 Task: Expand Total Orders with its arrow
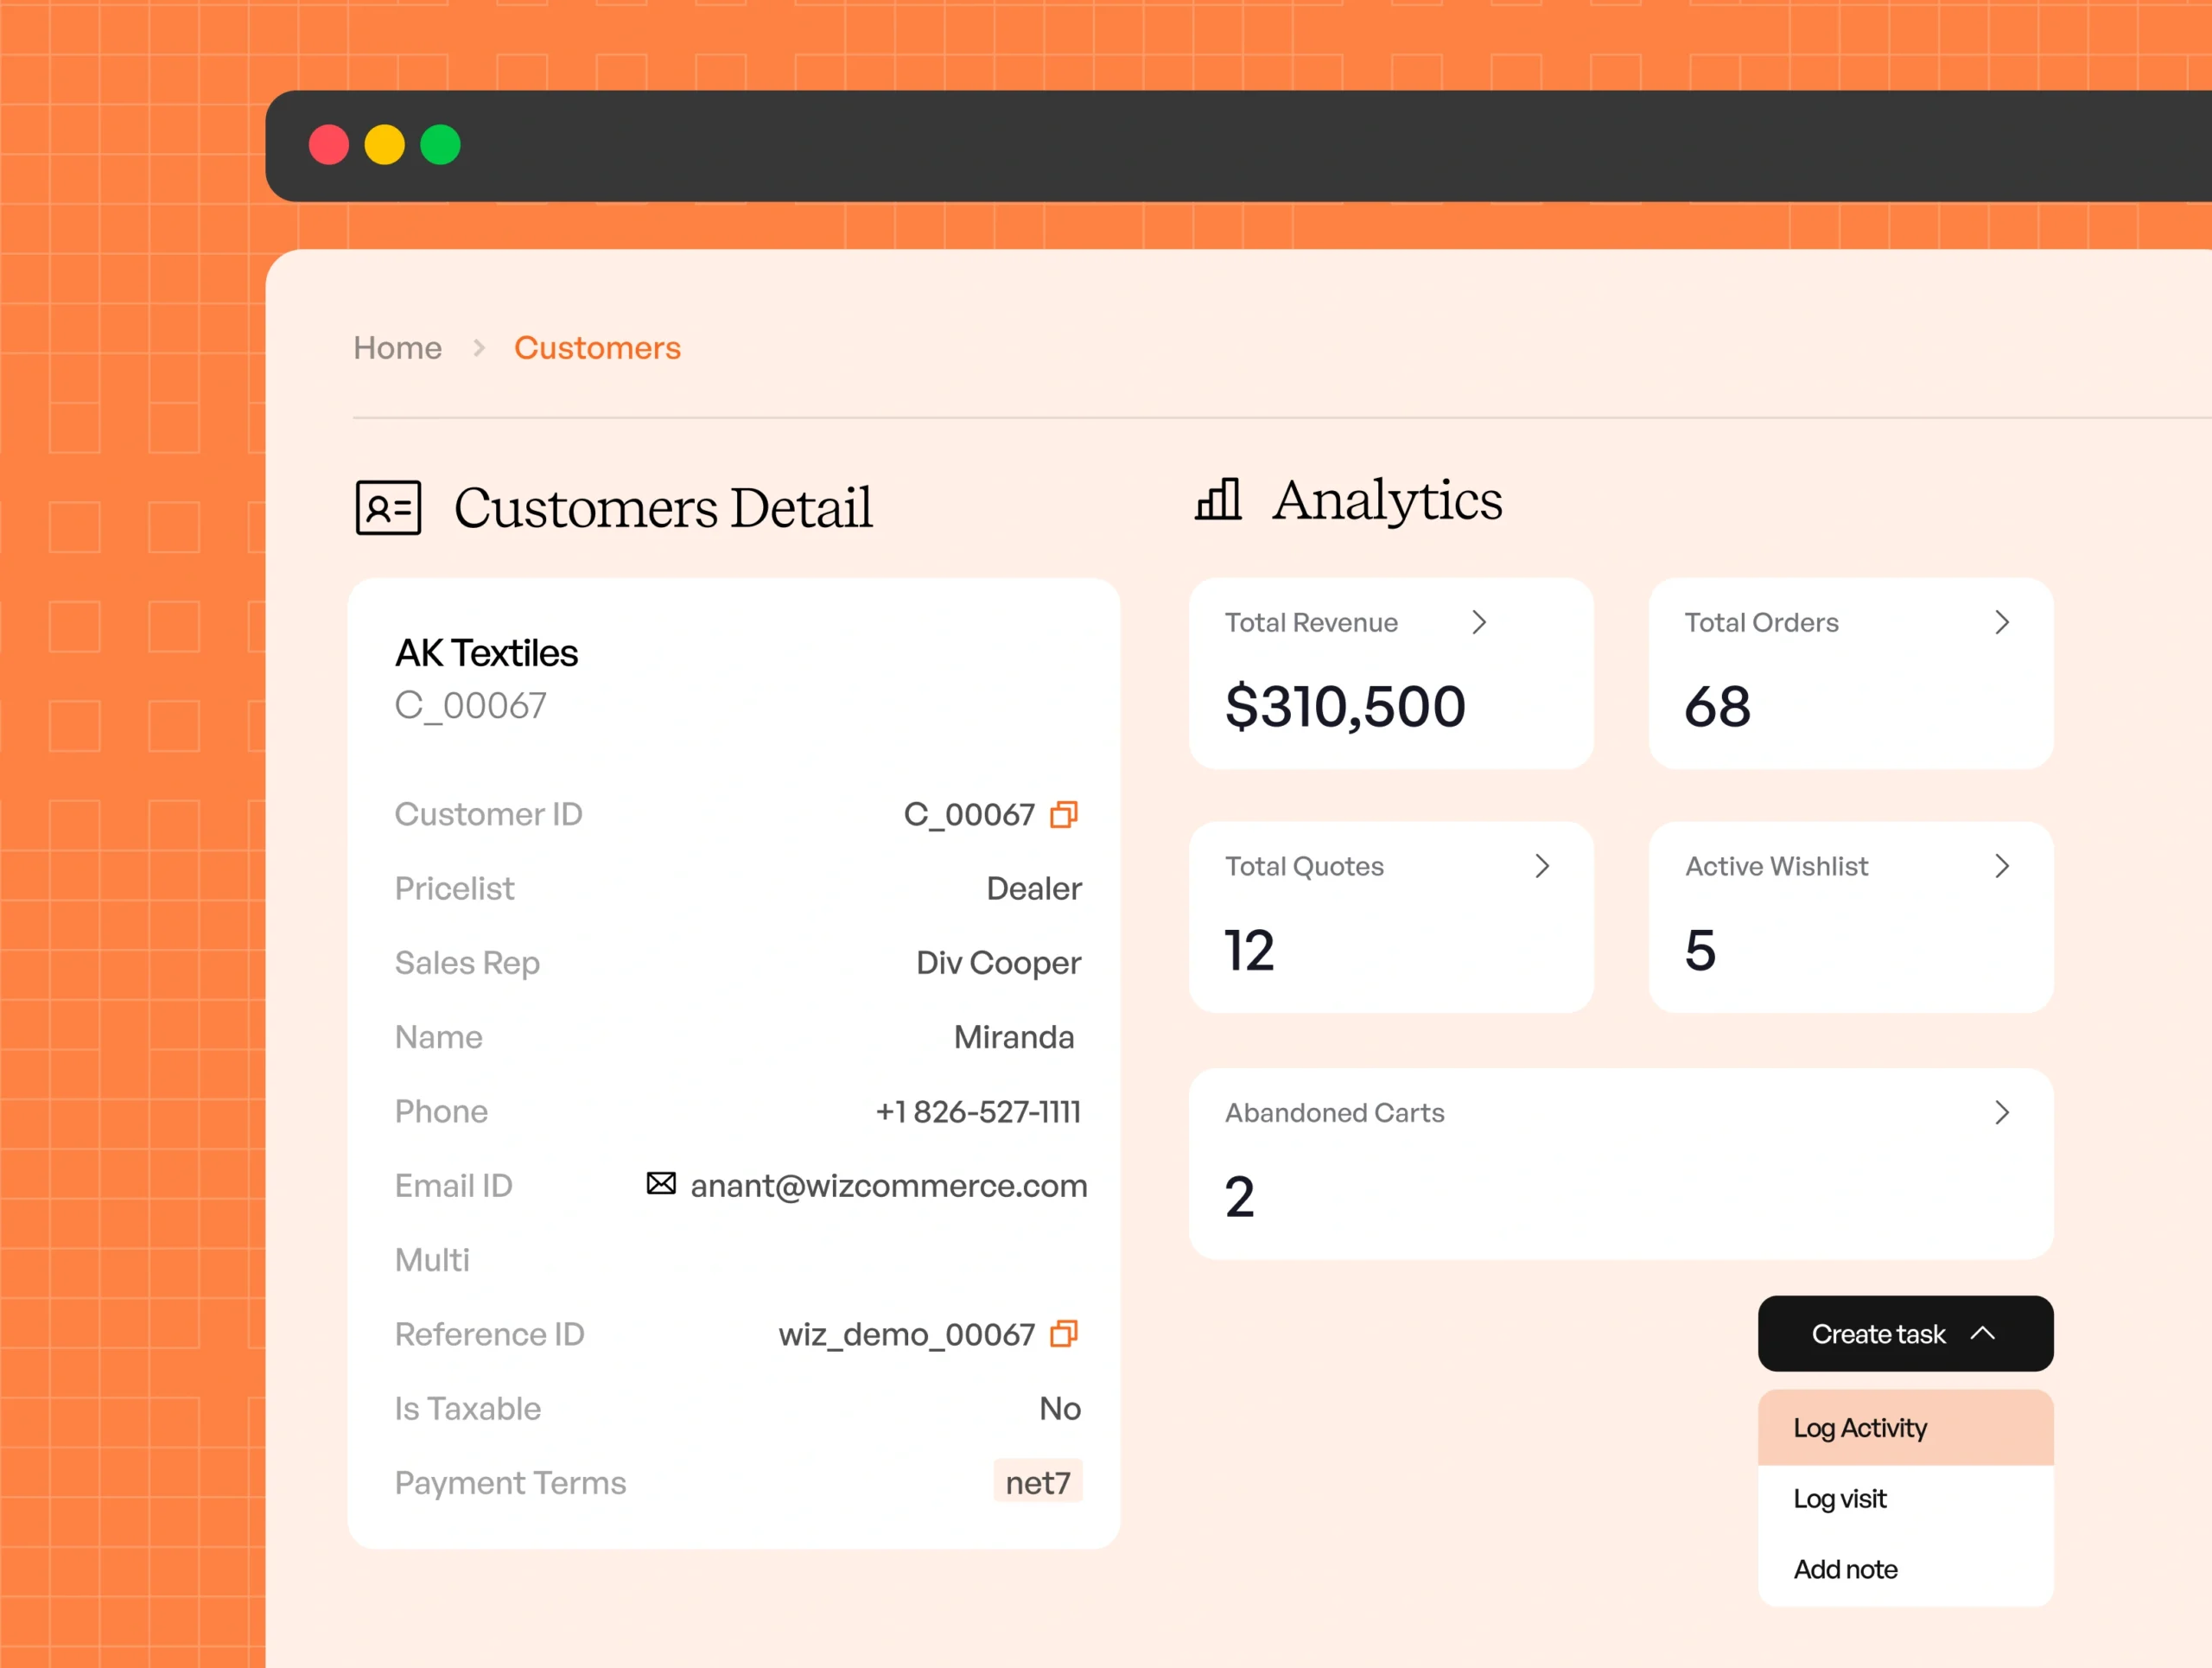pyautogui.click(x=2001, y=622)
